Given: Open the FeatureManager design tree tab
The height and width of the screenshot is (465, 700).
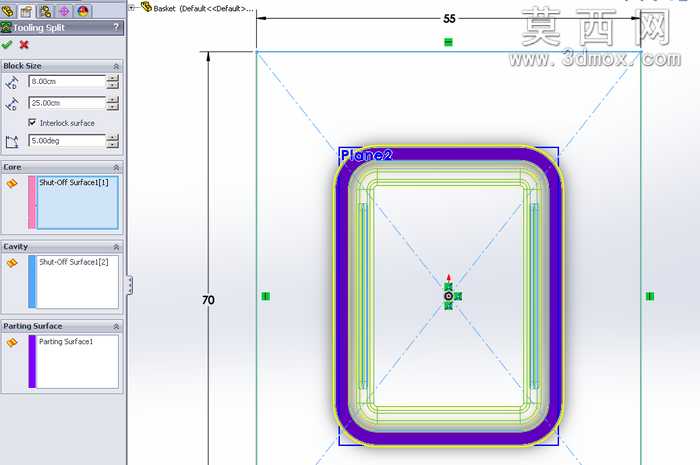Looking at the screenshot, I should (8, 11).
